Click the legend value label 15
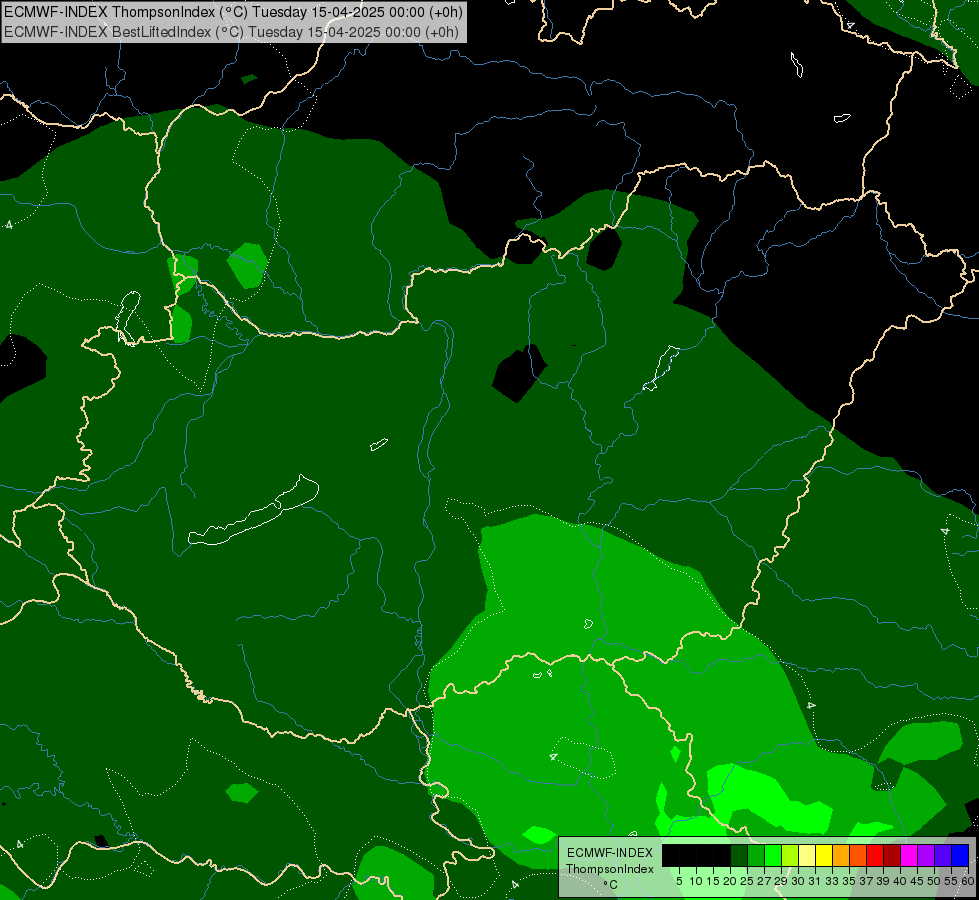The height and width of the screenshot is (900, 979). point(713,881)
